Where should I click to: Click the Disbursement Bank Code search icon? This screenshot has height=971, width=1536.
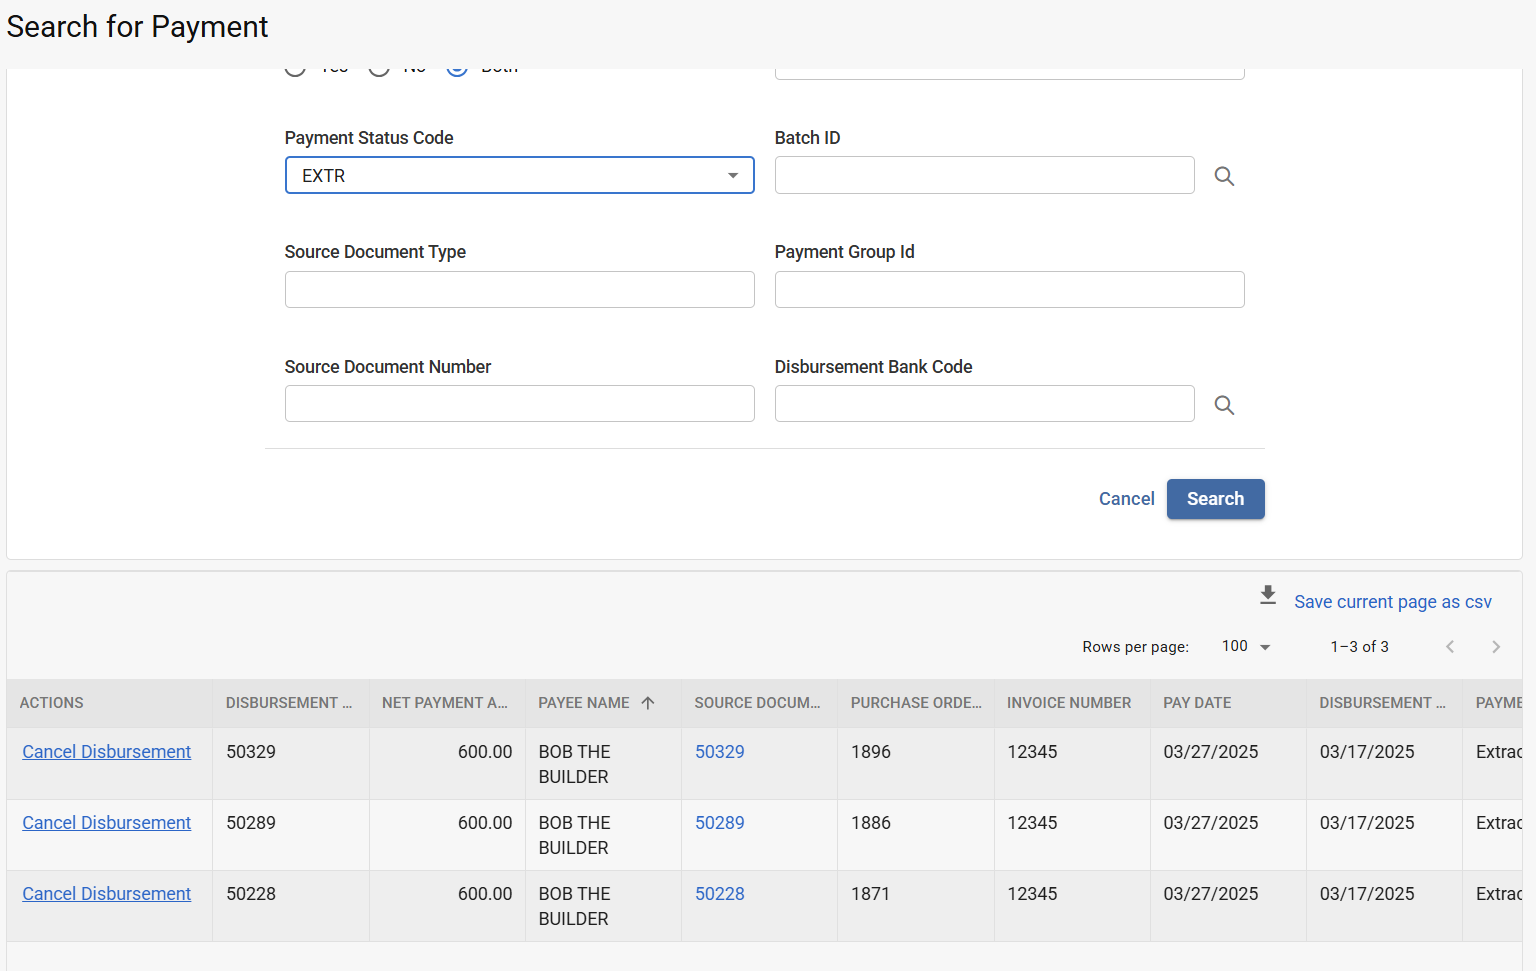pyautogui.click(x=1224, y=405)
